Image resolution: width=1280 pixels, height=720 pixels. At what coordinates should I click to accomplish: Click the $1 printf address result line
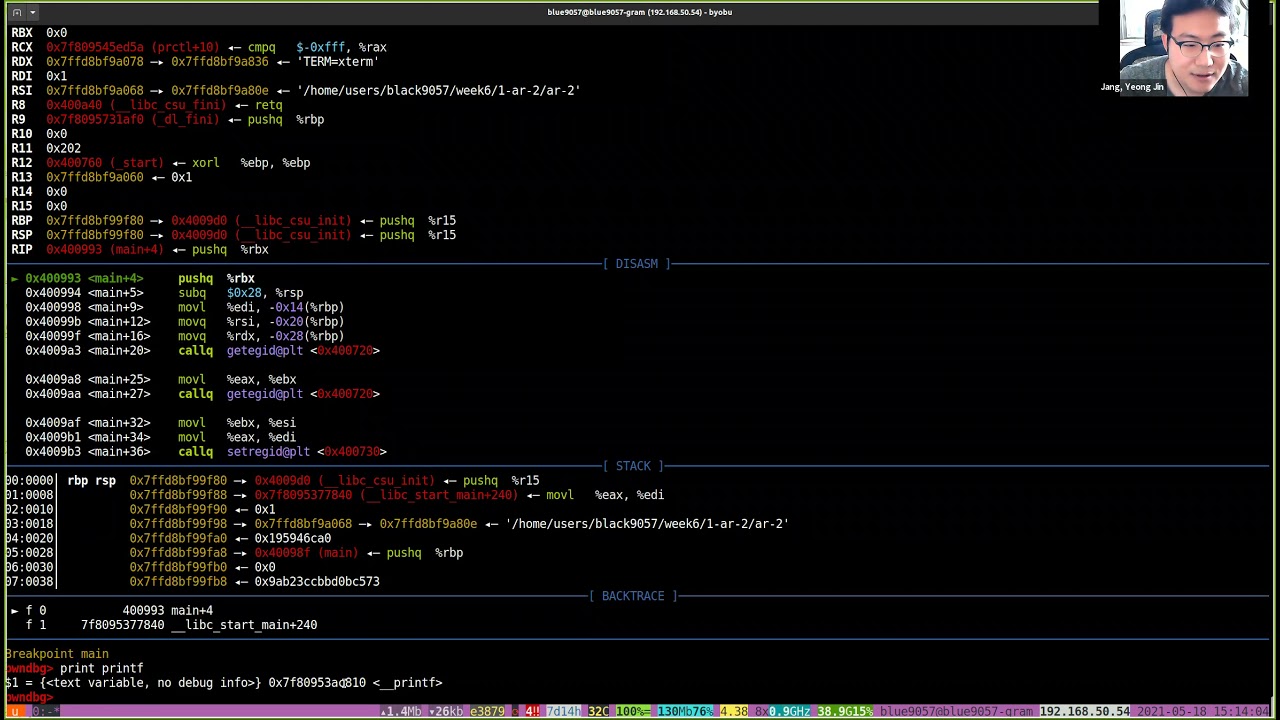coord(224,683)
